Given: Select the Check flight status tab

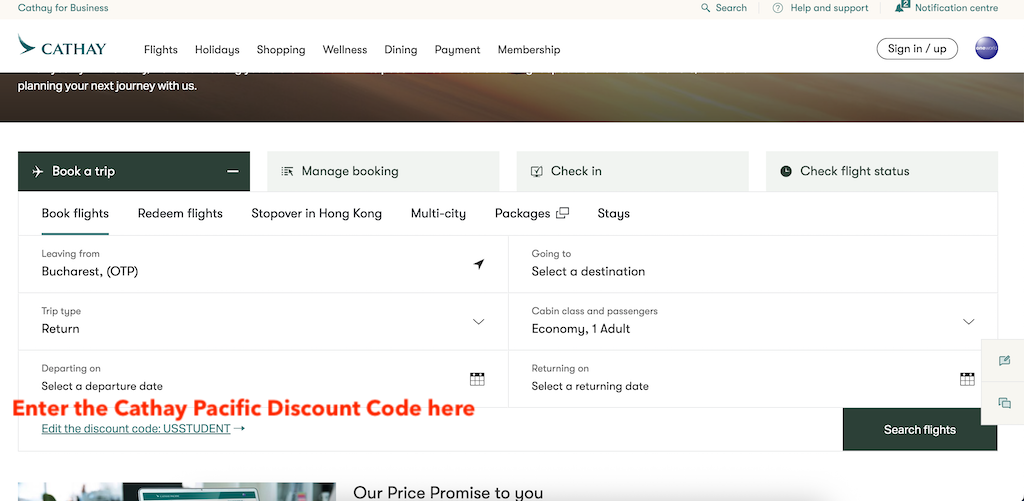Looking at the screenshot, I should (x=882, y=171).
